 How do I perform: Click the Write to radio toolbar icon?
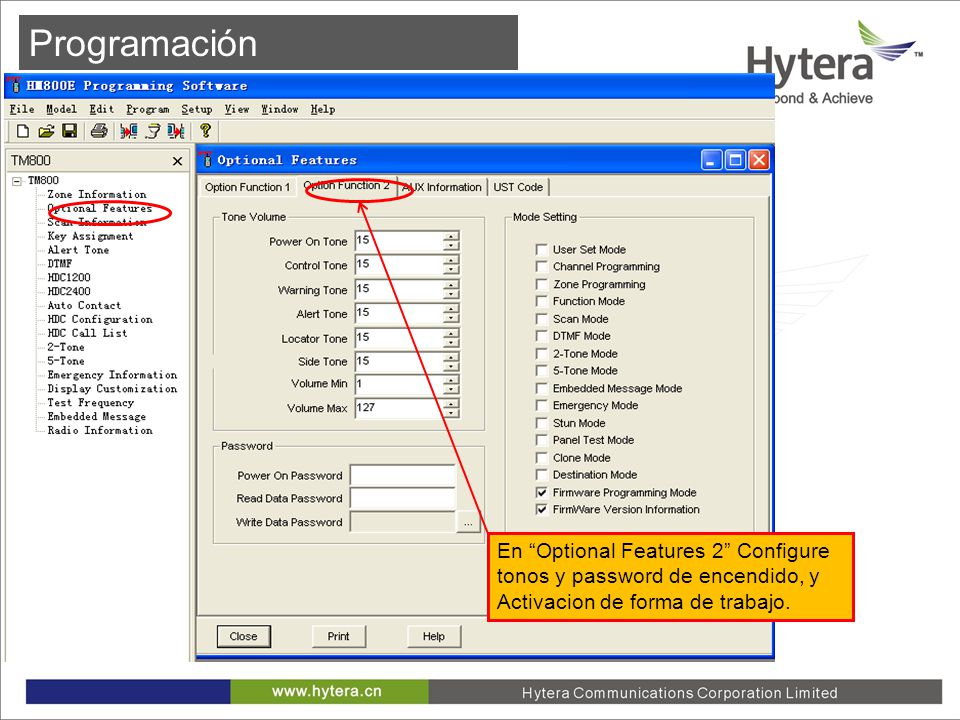pos(176,131)
